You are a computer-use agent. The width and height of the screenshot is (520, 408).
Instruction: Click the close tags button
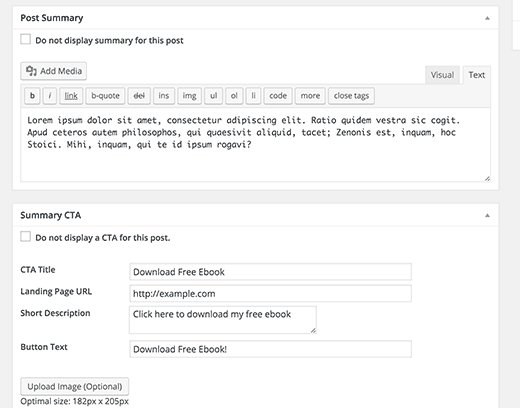pos(351,96)
